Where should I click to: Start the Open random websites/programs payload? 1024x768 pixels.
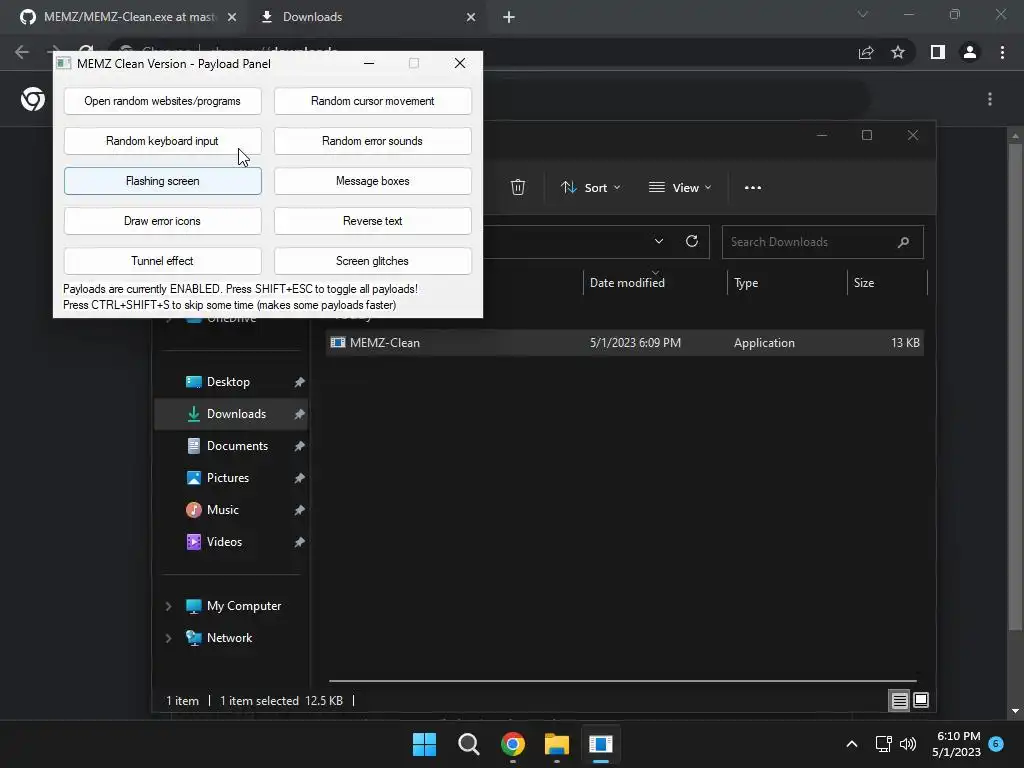tap(163, 101)
